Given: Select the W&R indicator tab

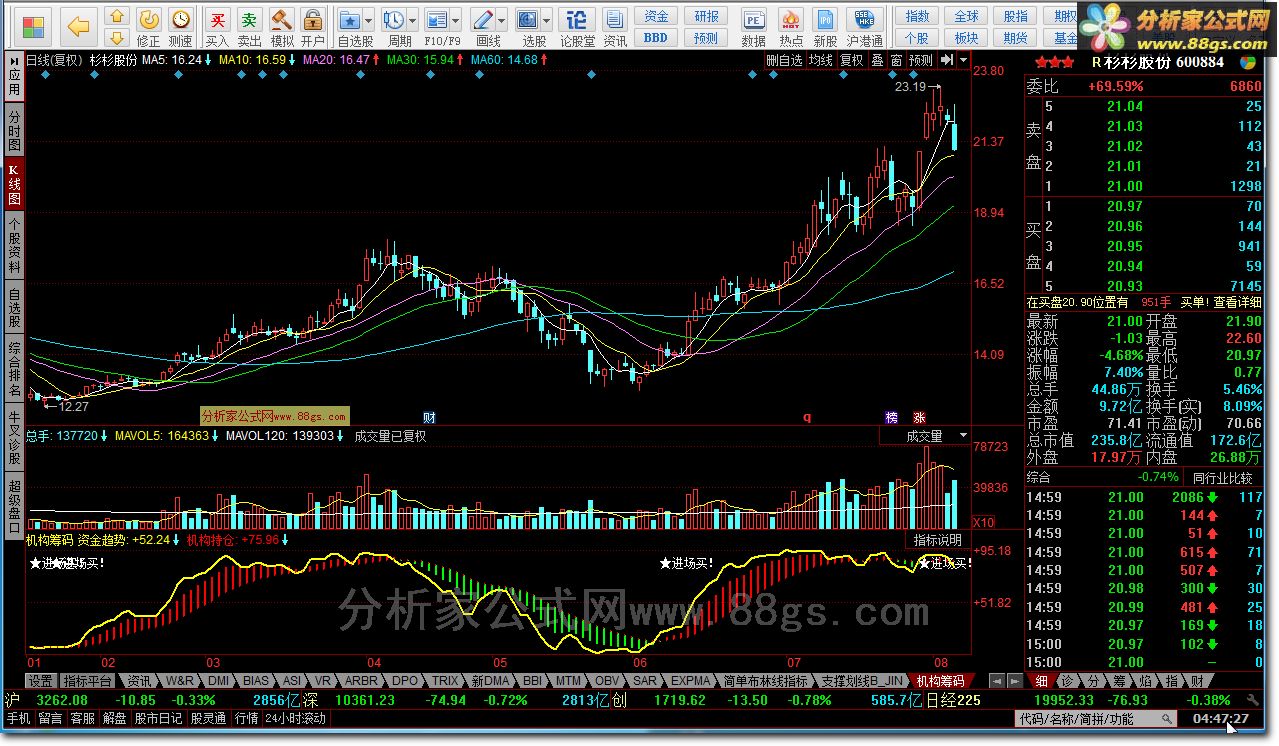Looking at the screenshot, I should (x=180, y=680).
